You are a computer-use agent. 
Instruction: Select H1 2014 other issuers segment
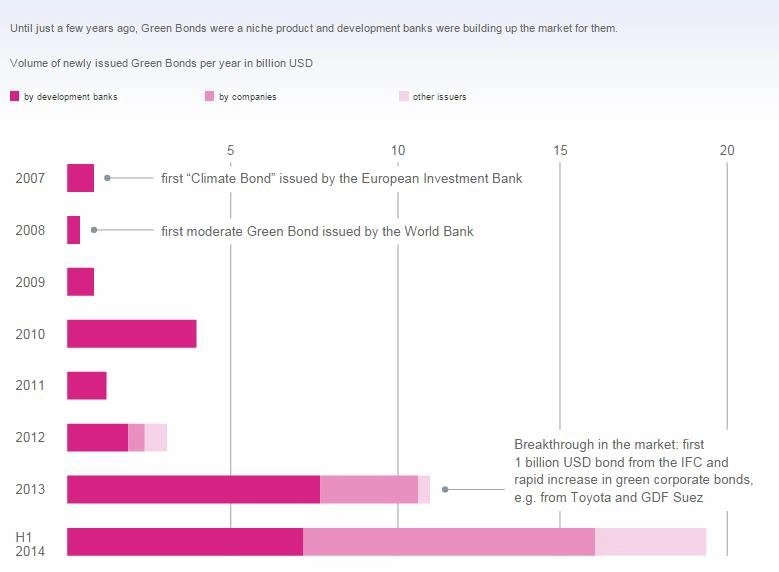[x=651, y=542]
